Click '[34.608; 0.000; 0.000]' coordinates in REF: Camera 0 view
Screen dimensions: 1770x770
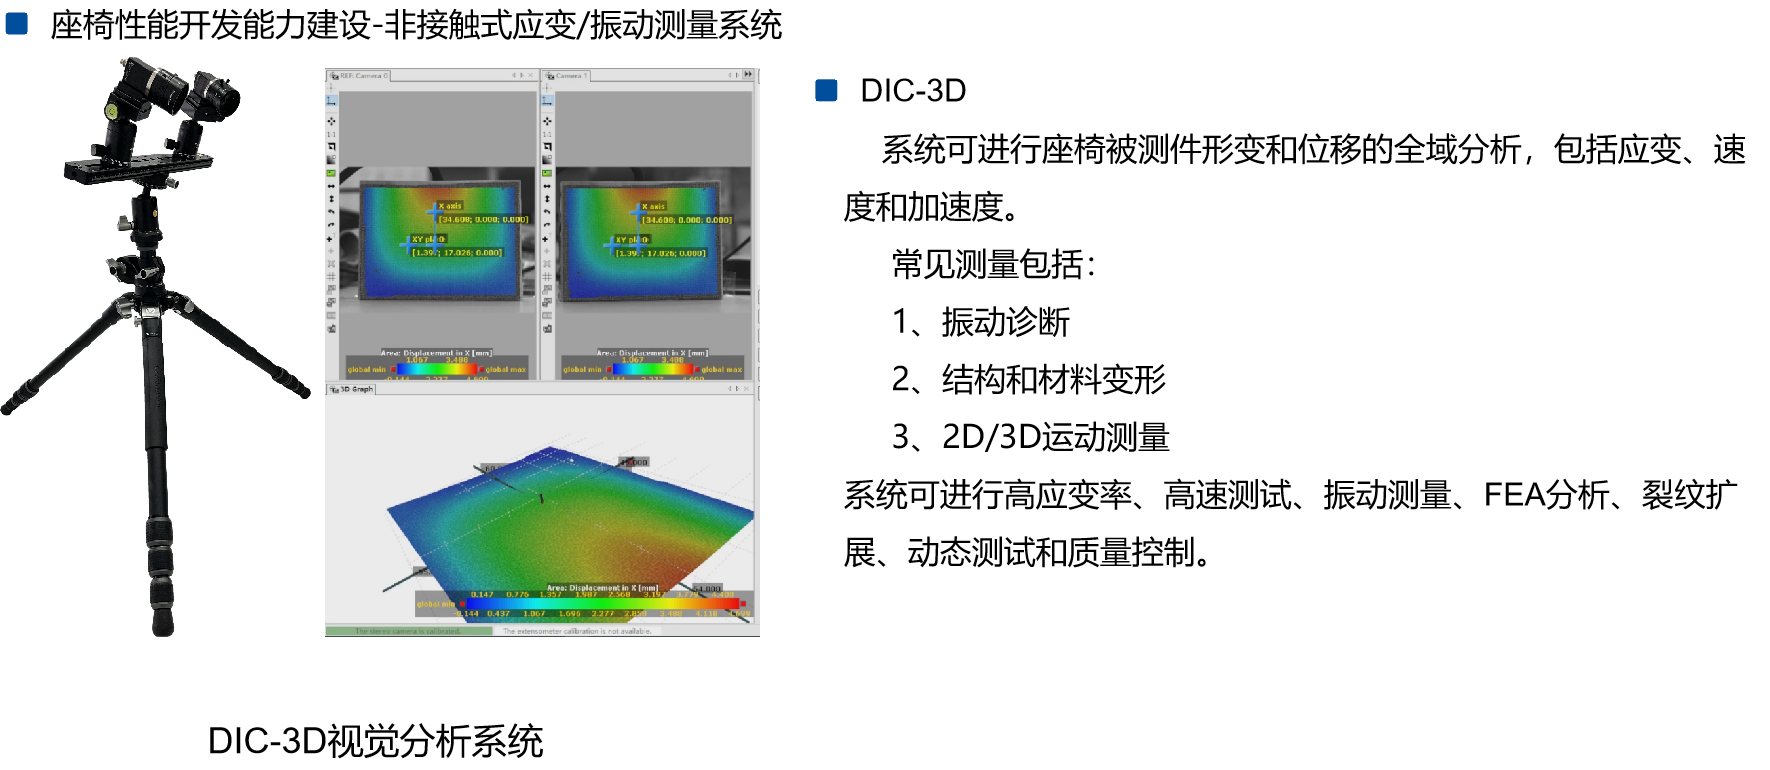click(484, 219)
